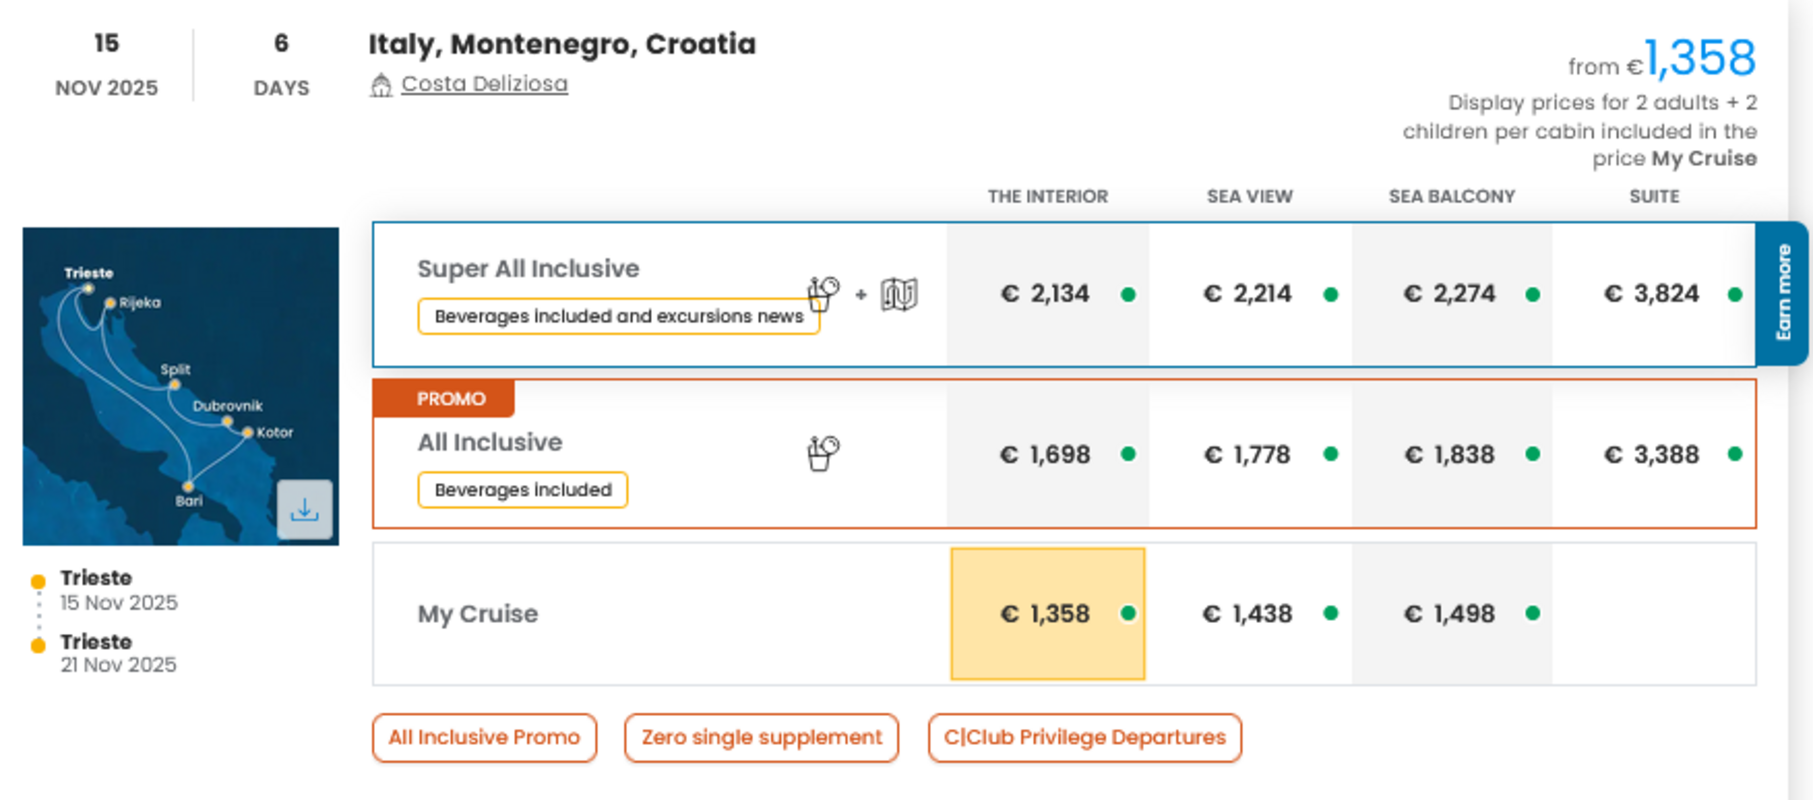
Task: Click green dot next to €1,498 price
Action: point(1532,613)
